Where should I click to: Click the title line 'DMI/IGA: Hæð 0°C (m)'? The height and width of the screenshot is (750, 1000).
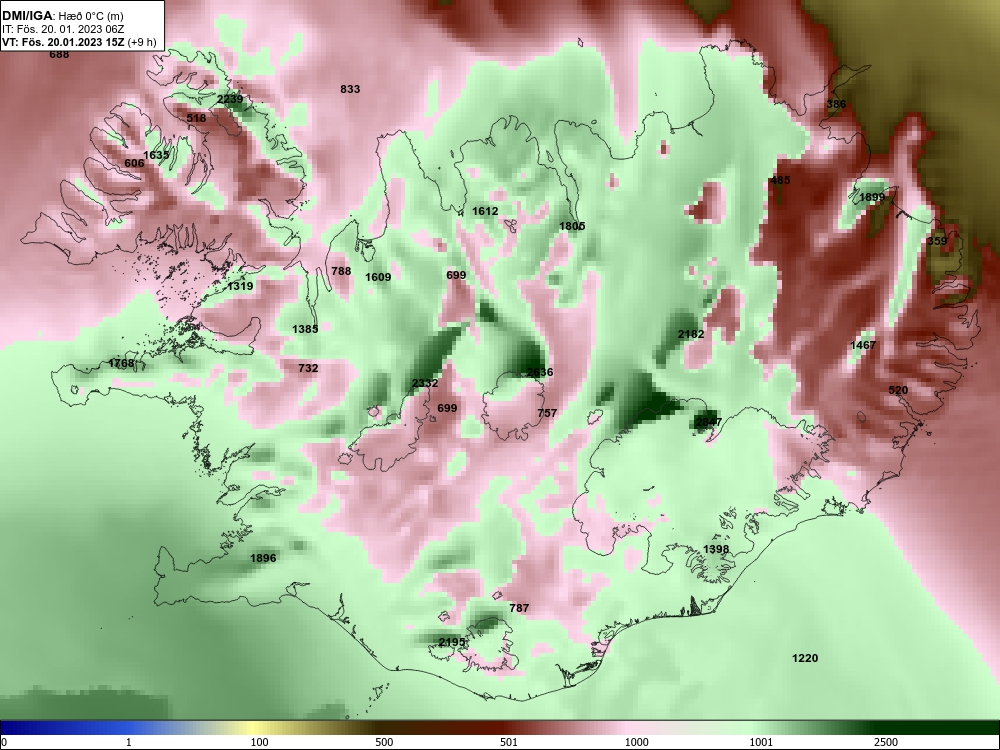coord(62,16)
